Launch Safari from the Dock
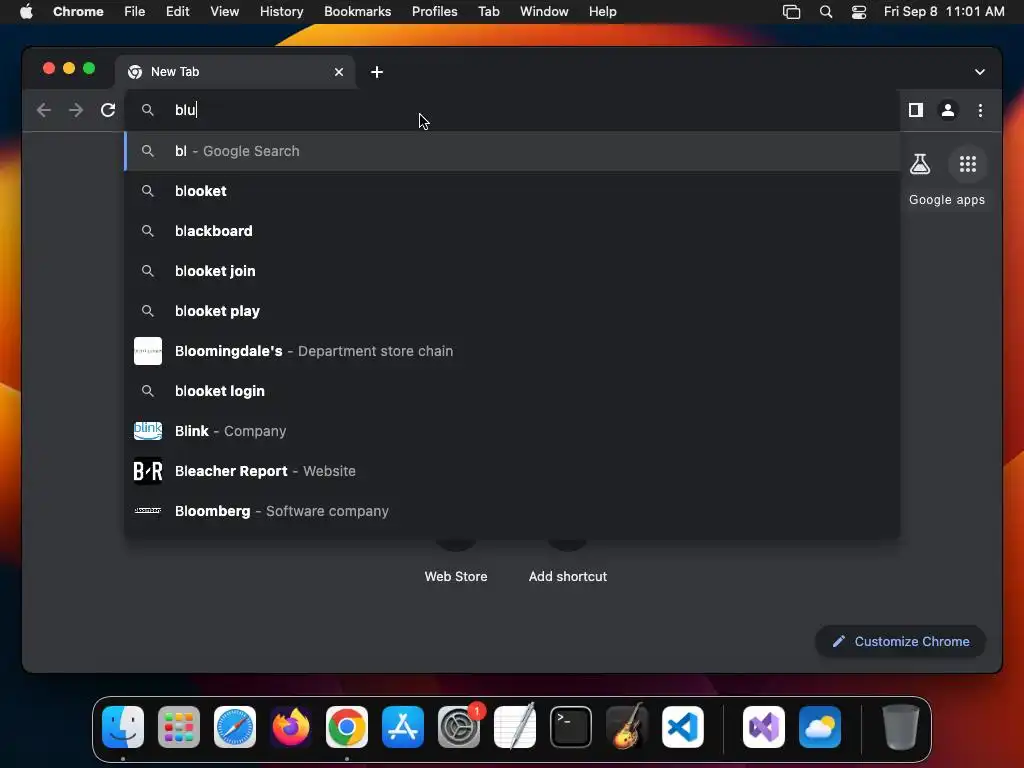1024x768 pixels. 235,727
